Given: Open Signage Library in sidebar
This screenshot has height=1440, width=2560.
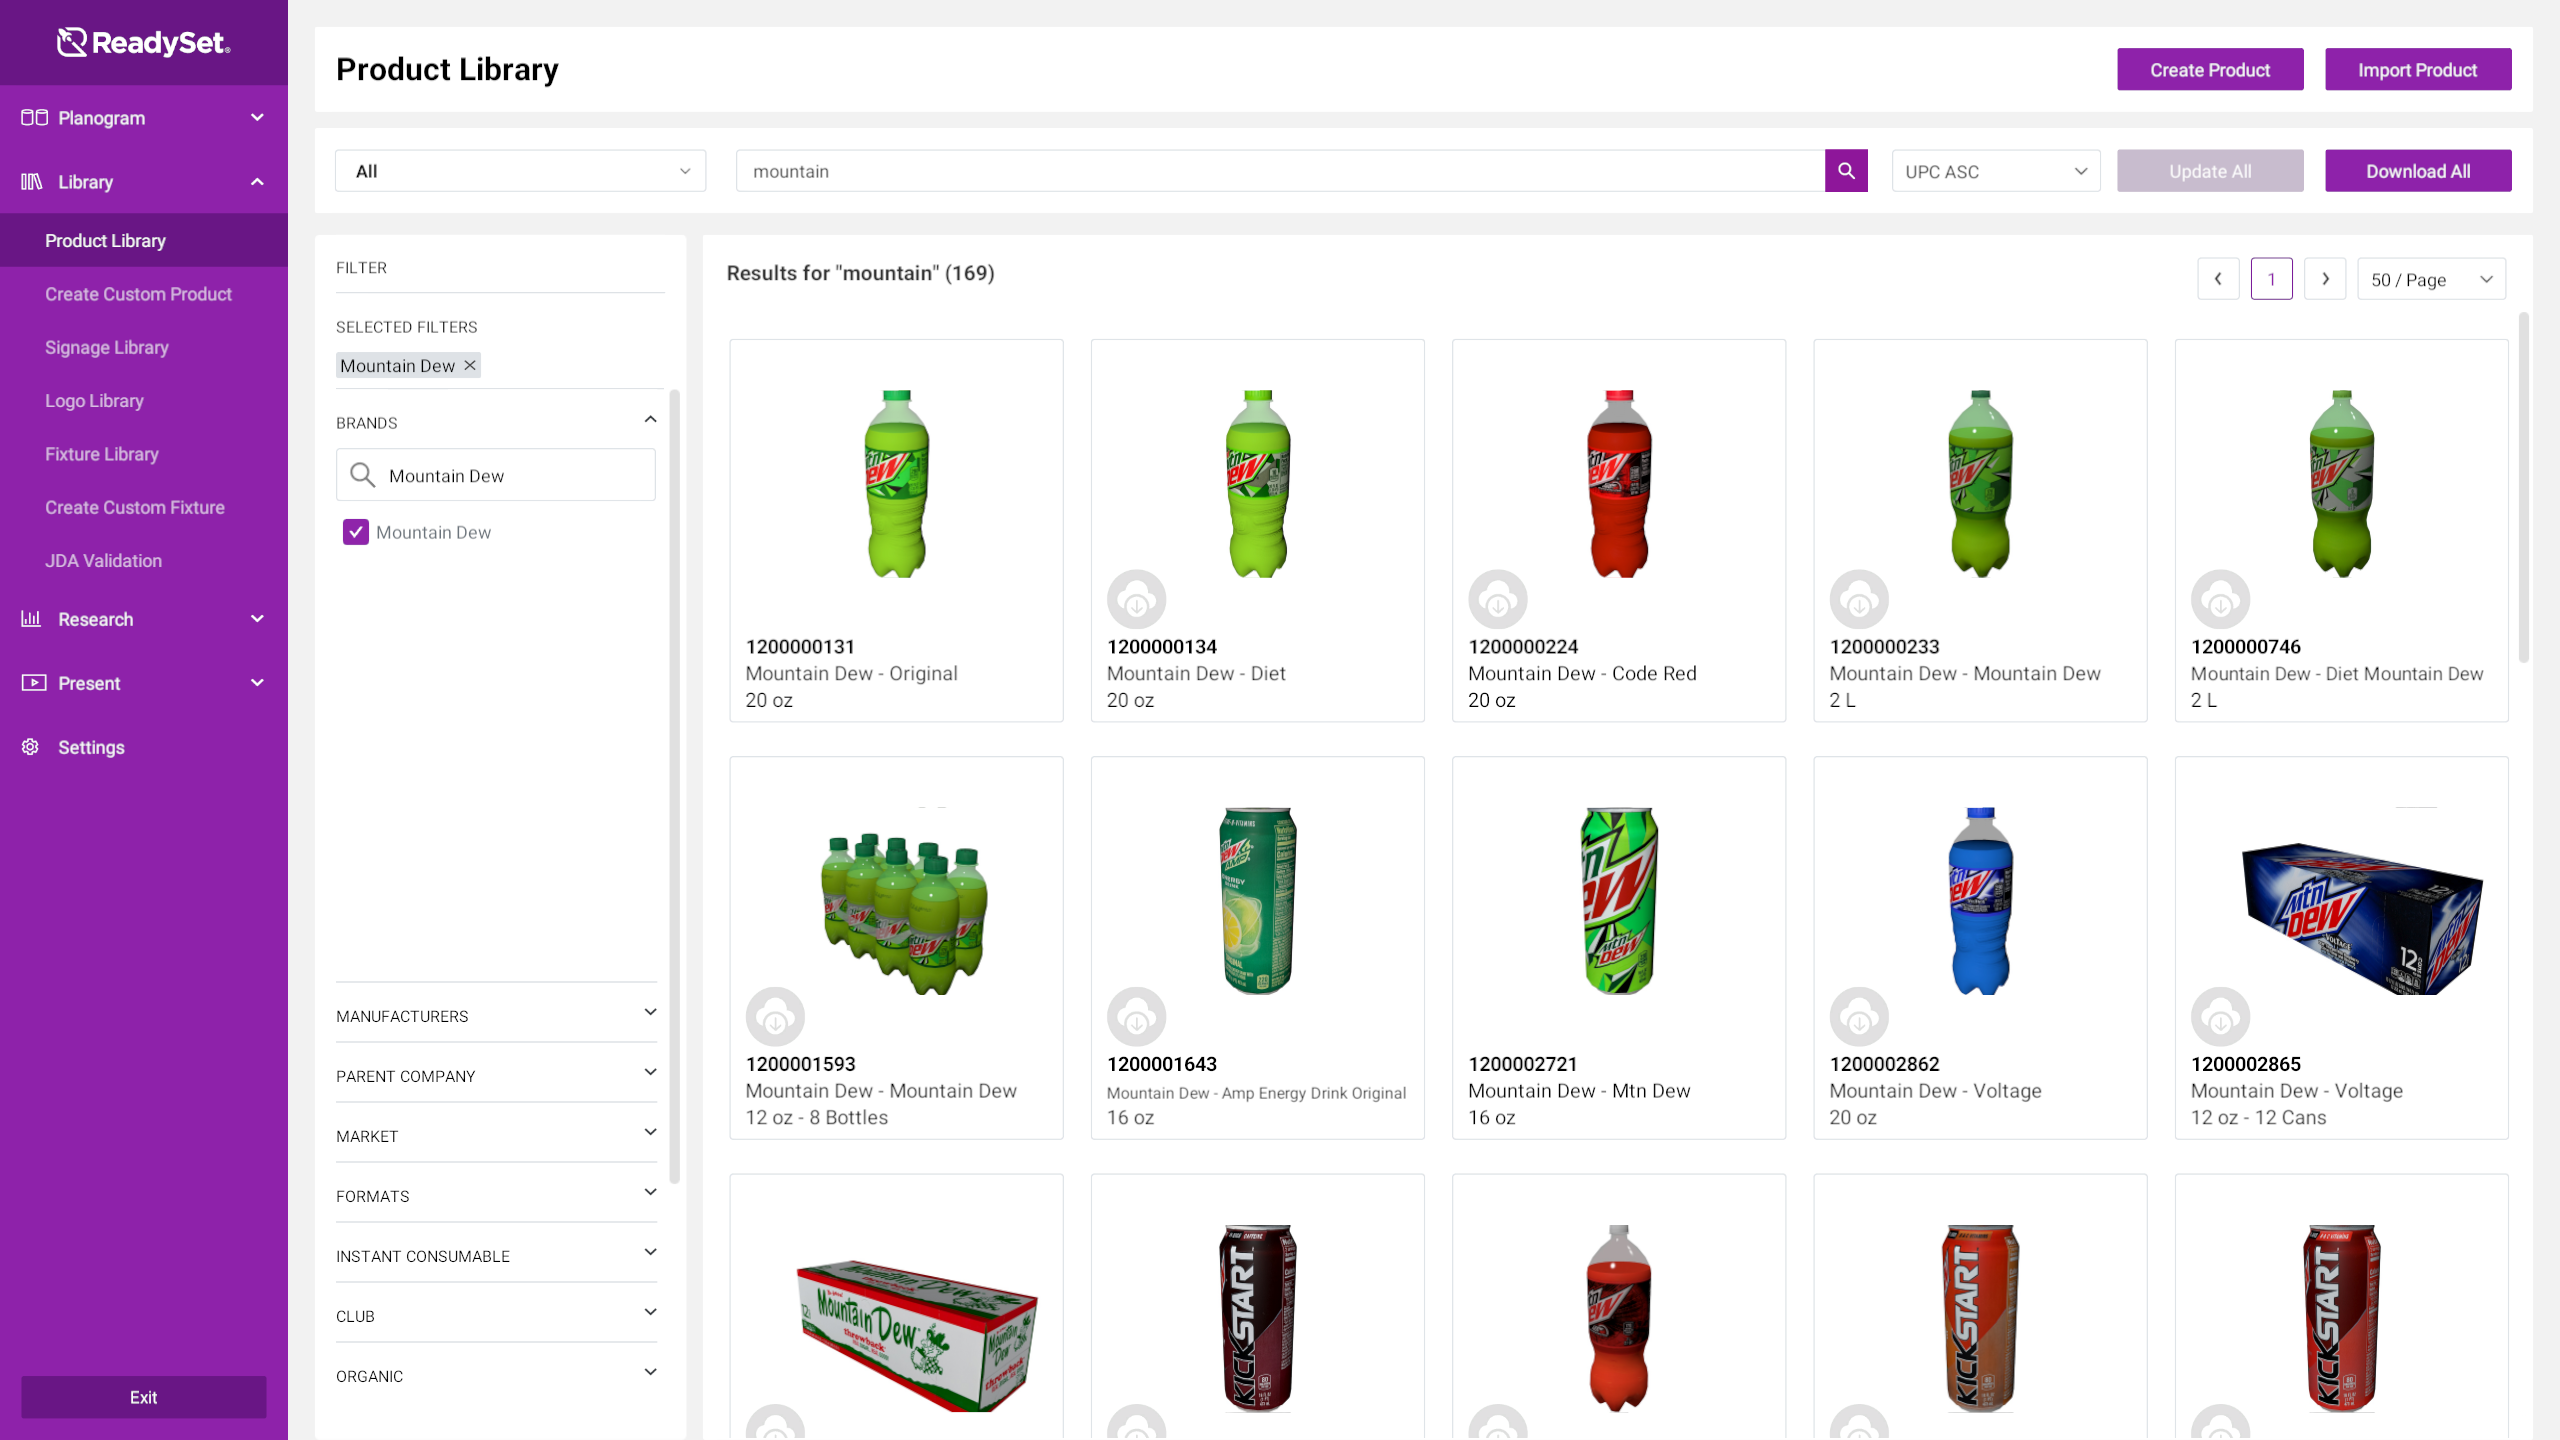Looking at the screenshot, I should coord(106,347).
